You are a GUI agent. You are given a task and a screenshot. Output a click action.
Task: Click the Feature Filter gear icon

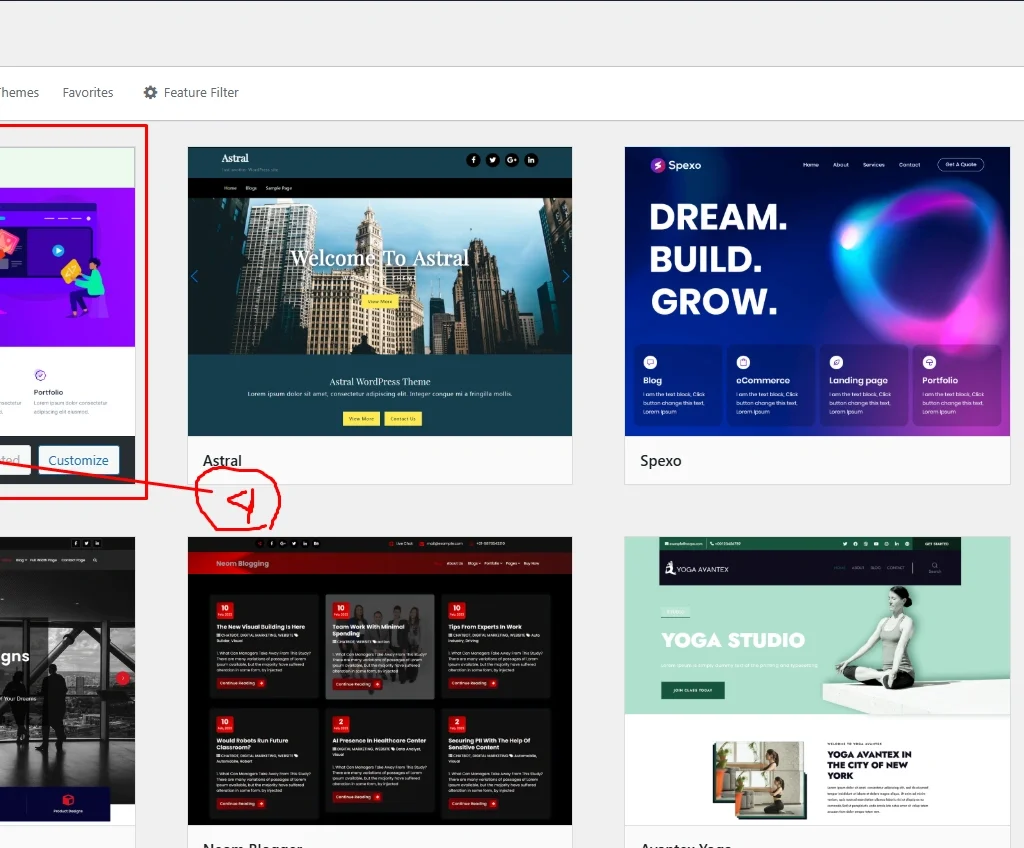click(151, 92)
